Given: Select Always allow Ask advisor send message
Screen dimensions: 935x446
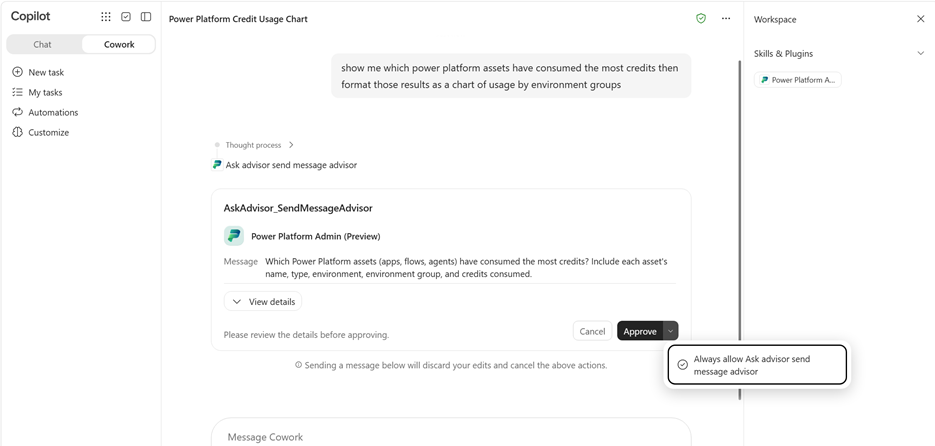Looking at the screenshot, I should click(x=757, y=365).
